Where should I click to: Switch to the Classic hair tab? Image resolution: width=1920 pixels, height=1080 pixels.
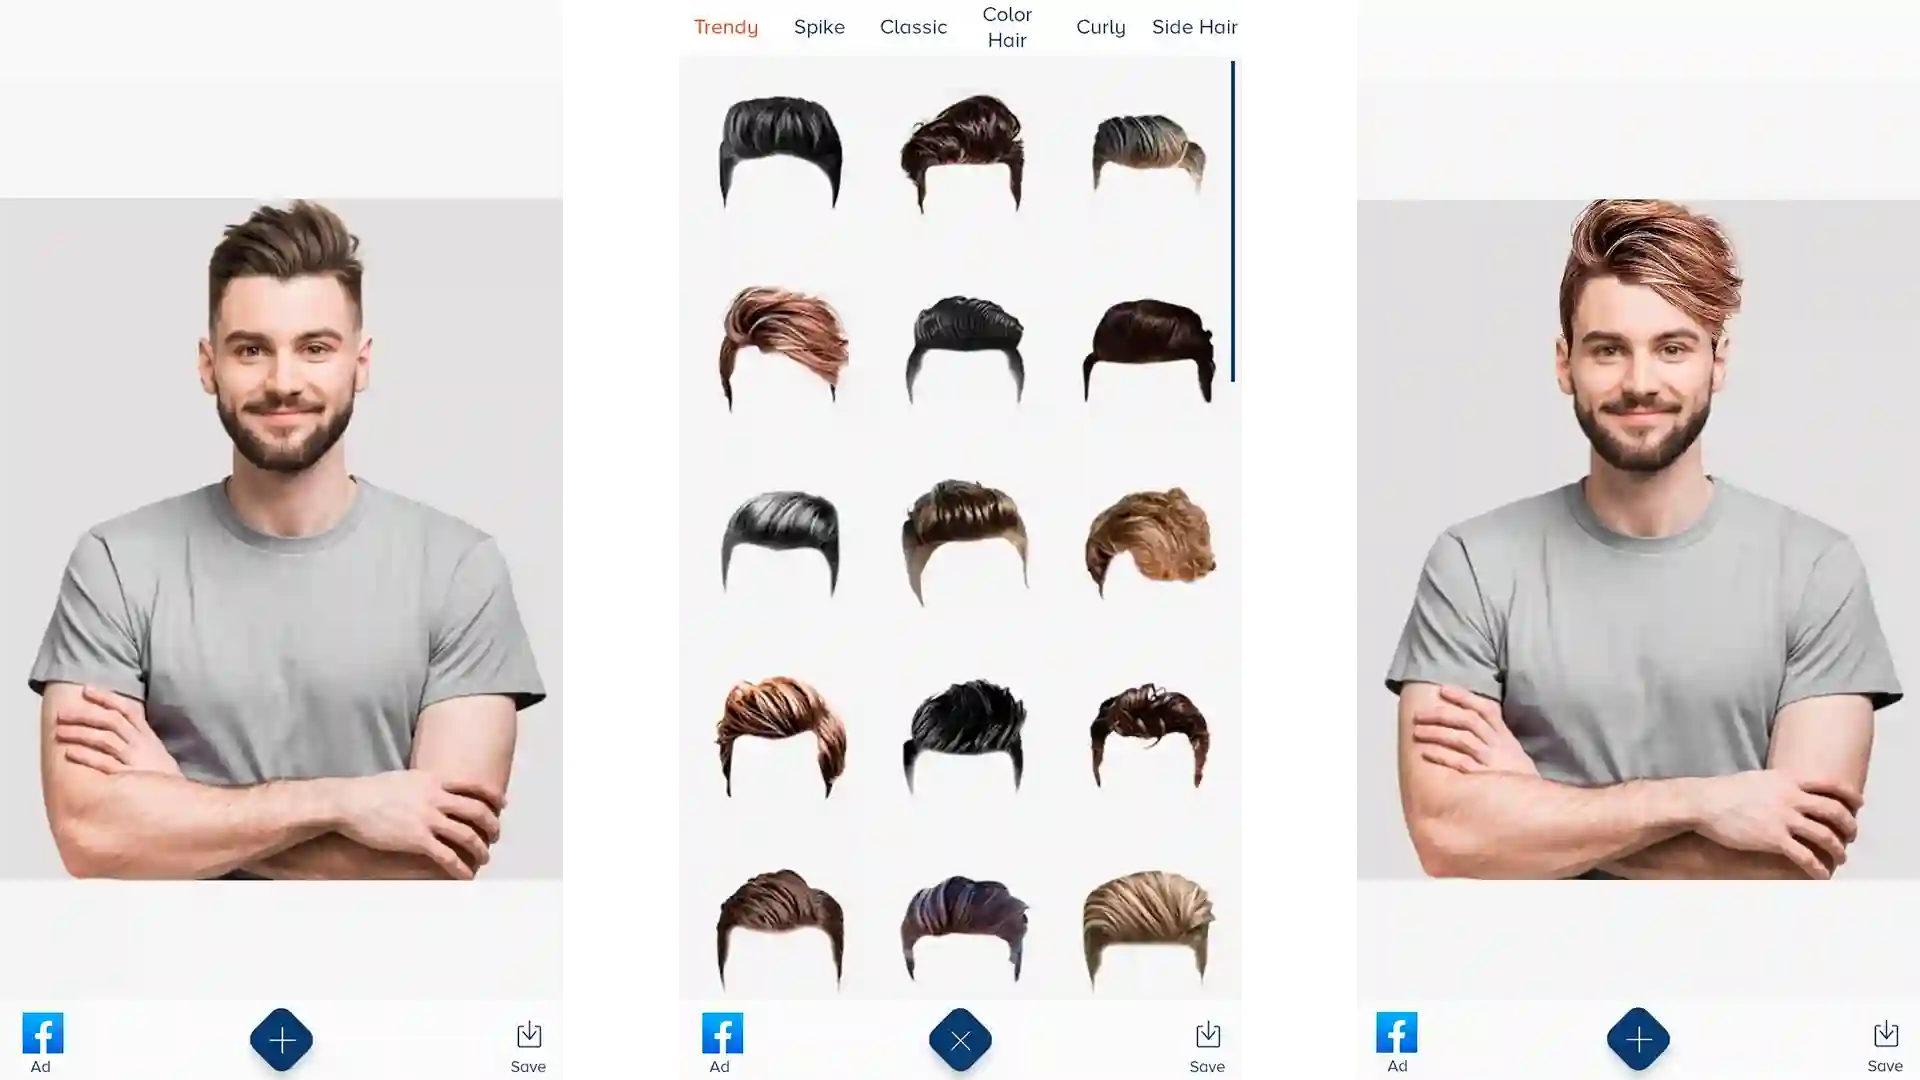pos(913,26)
